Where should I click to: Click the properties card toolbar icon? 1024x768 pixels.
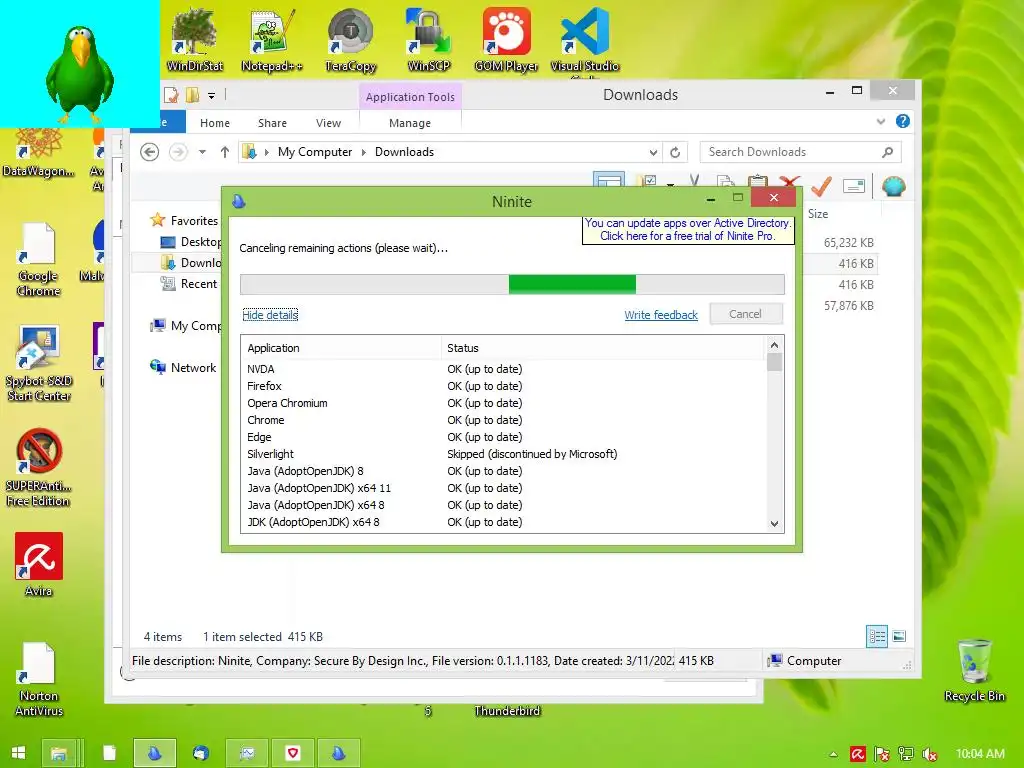click(x=854, y=186)
